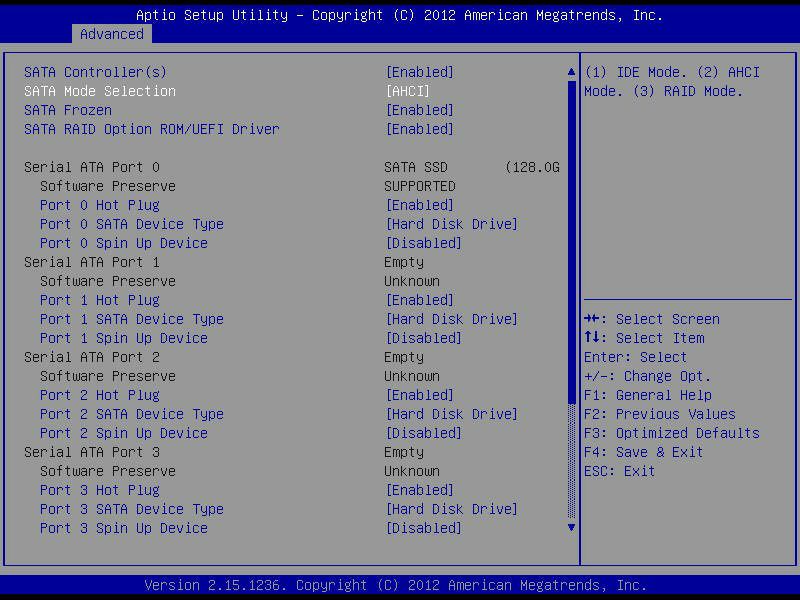Click F1: General Help hint

(648, 395)
